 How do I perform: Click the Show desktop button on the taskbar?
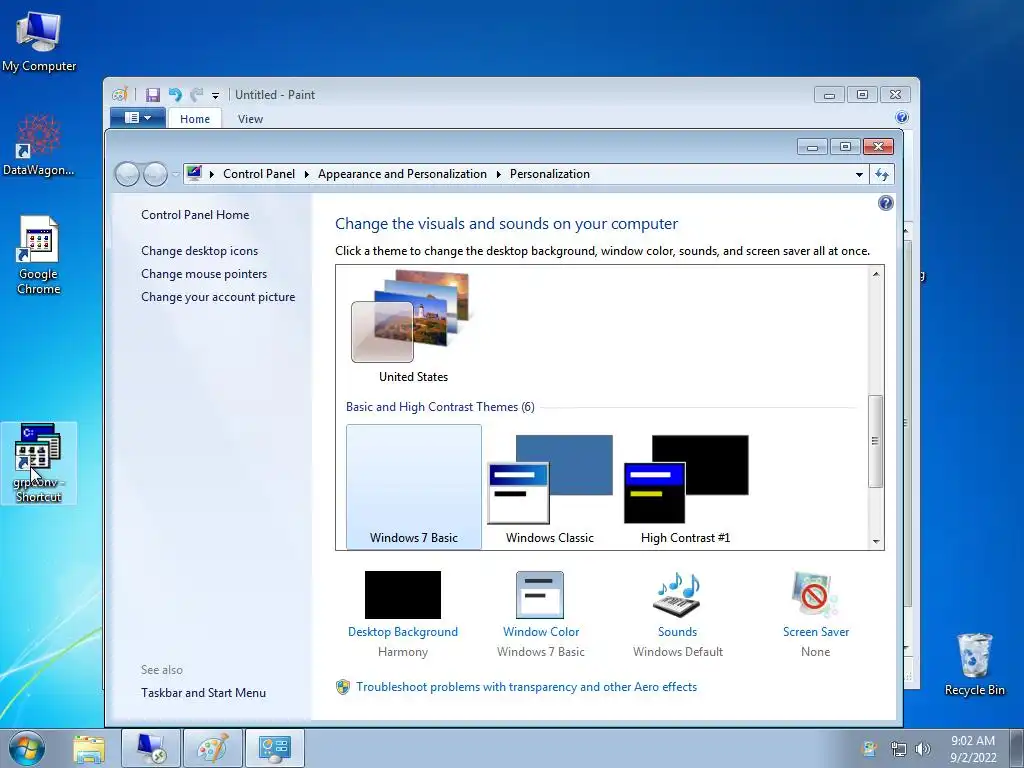pos(1017,748)
